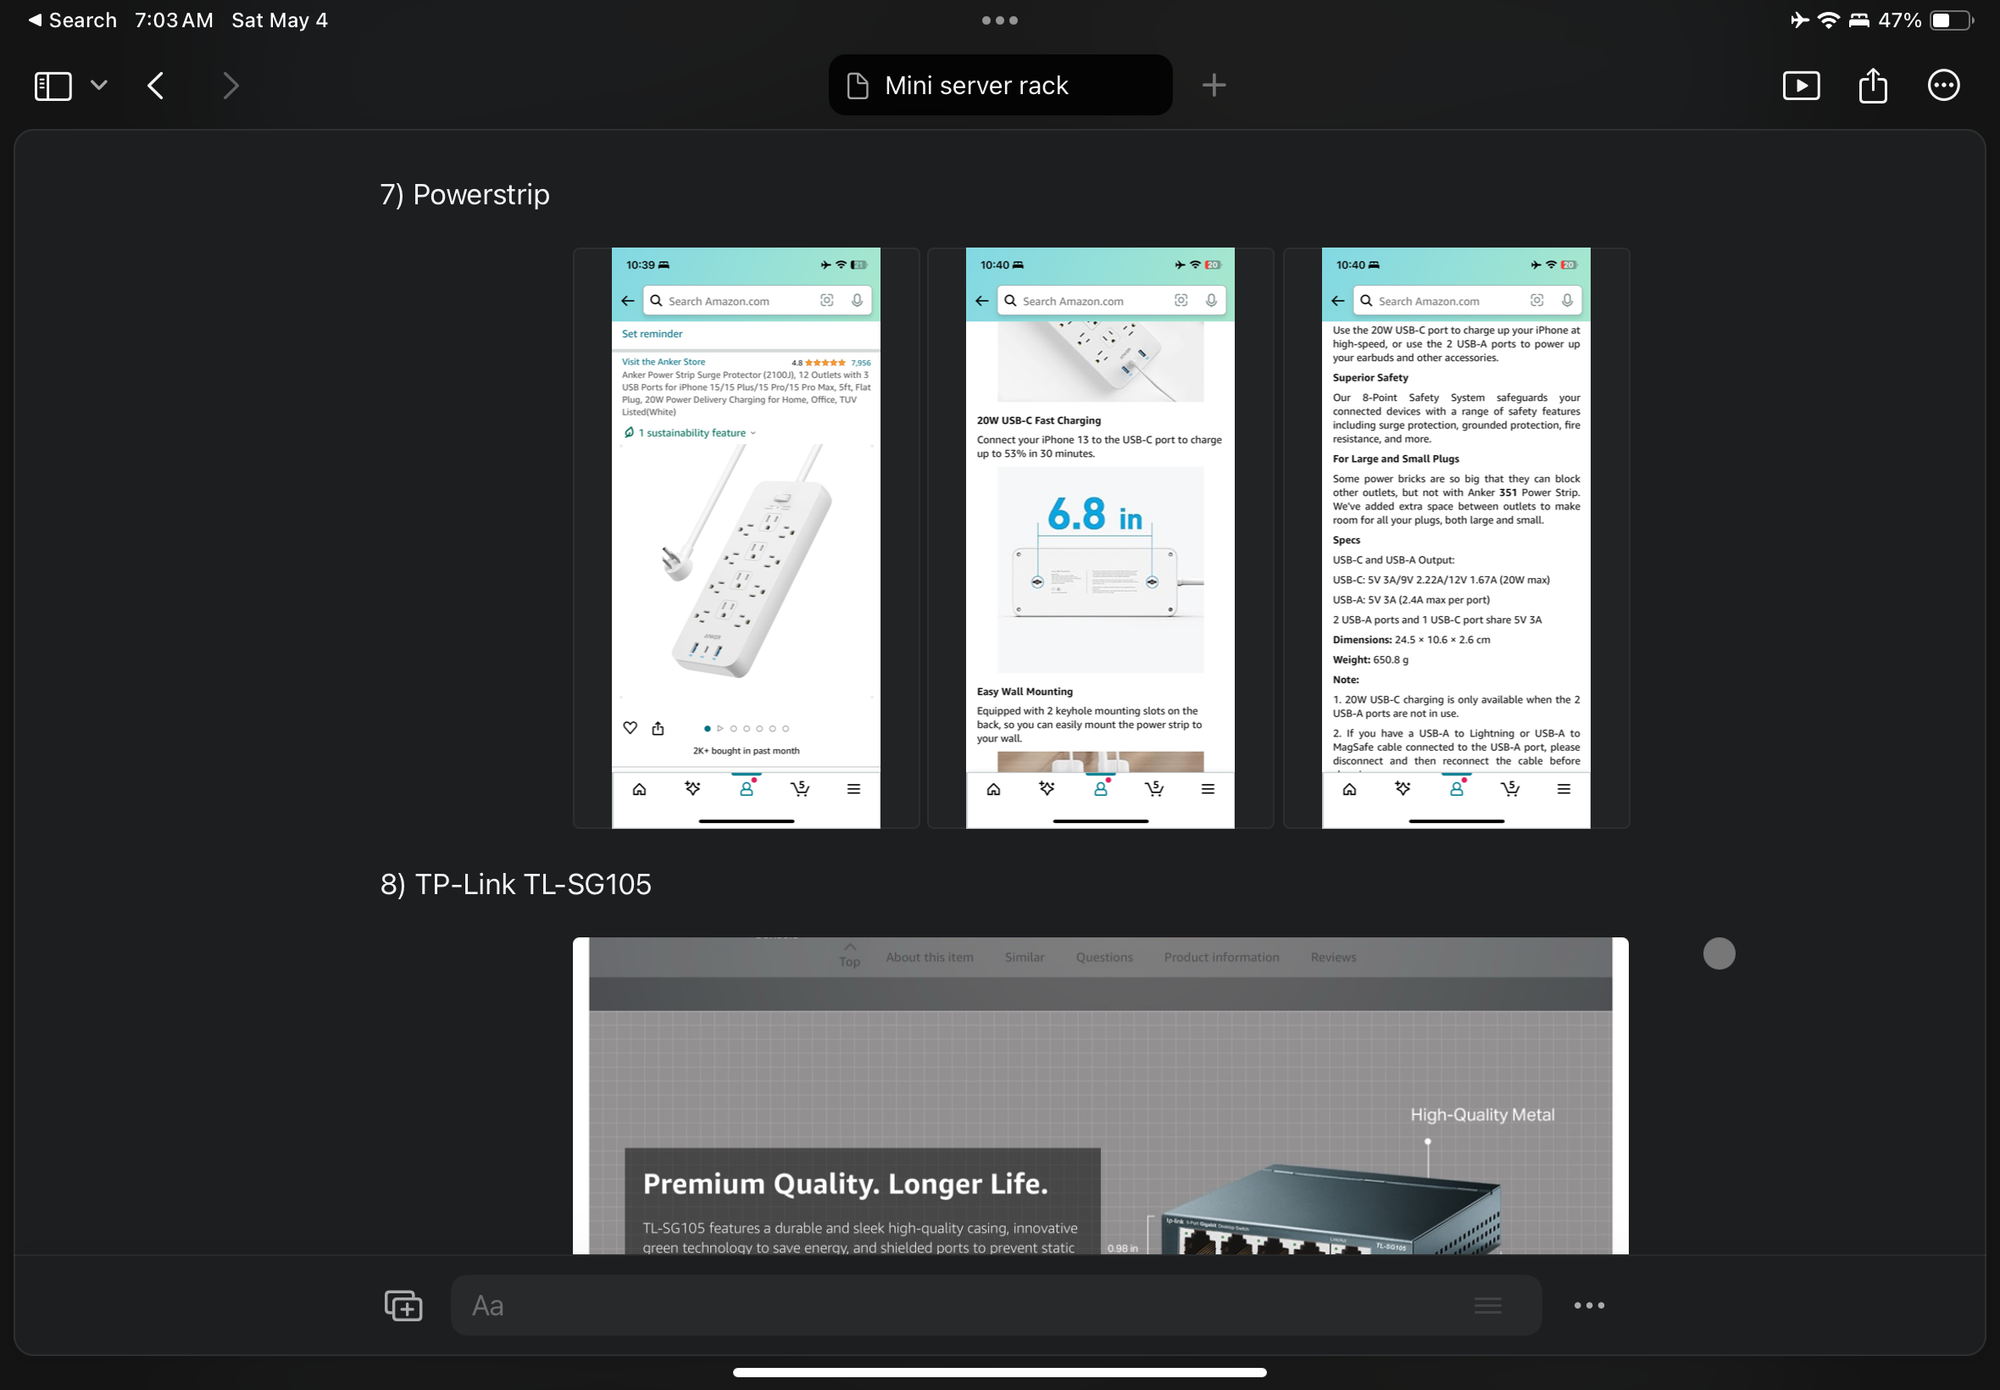The height and width of the screenshot is (1390, 2000).
Task: Tap the three-dot multitasking control
Action: click(x=1000, y=20)
